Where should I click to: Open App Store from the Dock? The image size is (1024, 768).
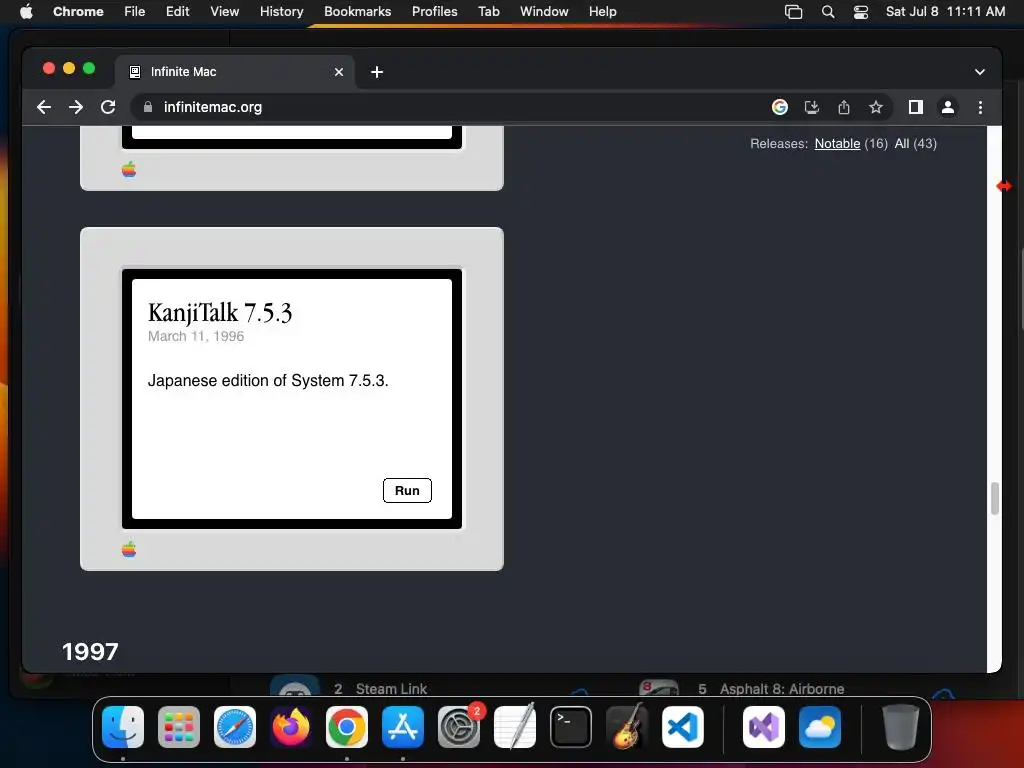(403, 727)
